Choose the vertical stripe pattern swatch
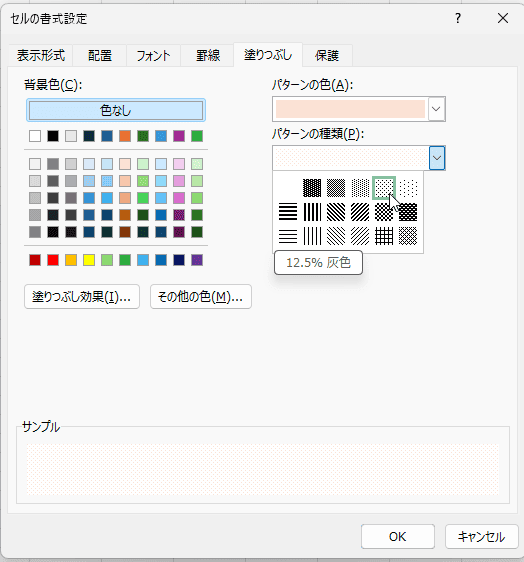524x562 pixels. tap(312, 212)
